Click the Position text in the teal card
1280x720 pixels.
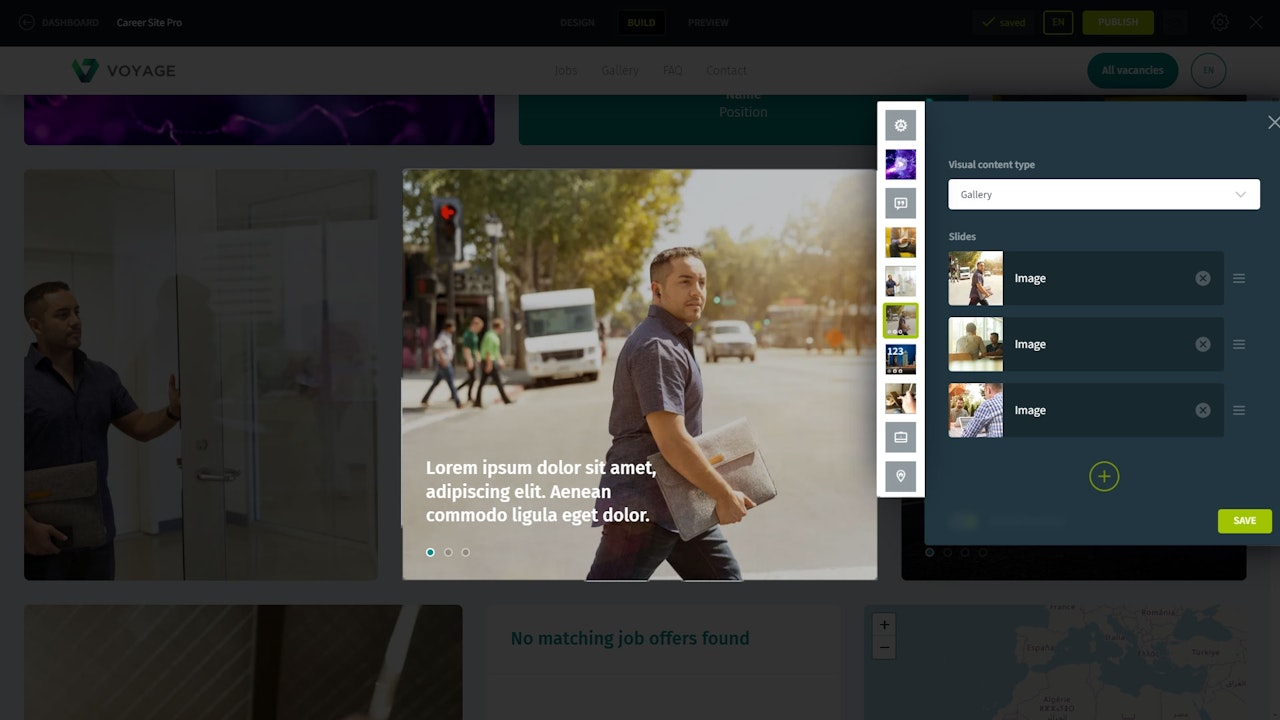(743, 112)
